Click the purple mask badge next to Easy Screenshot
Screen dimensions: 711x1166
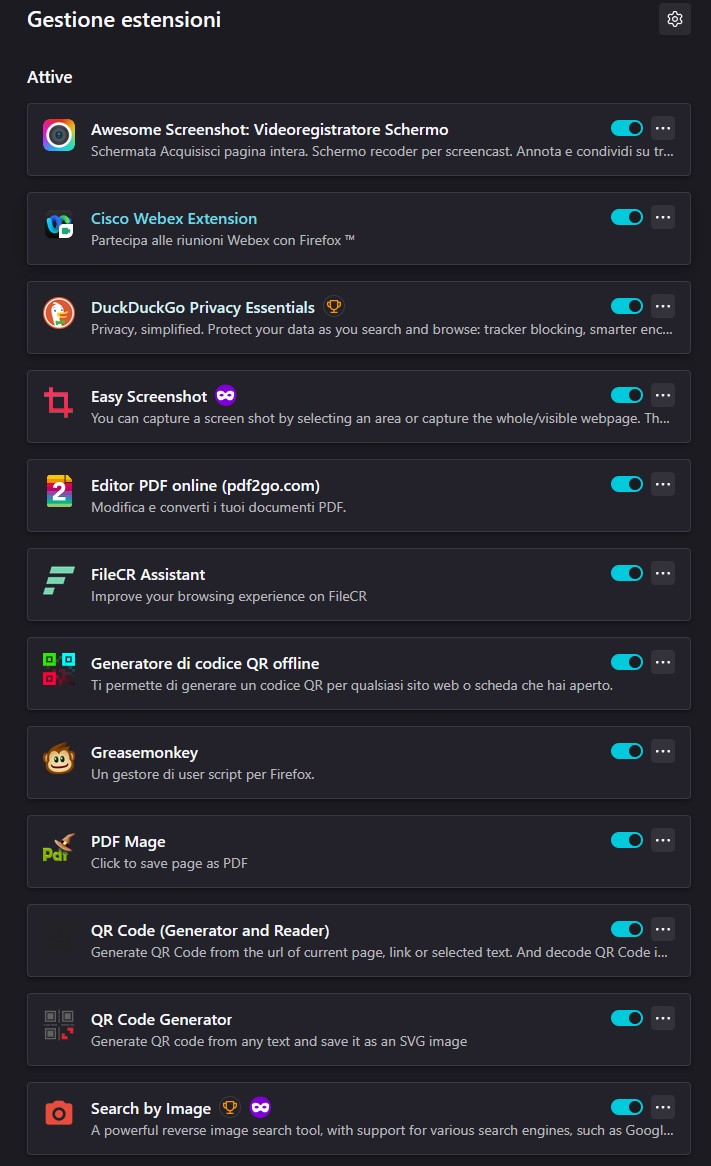point(226,395)
